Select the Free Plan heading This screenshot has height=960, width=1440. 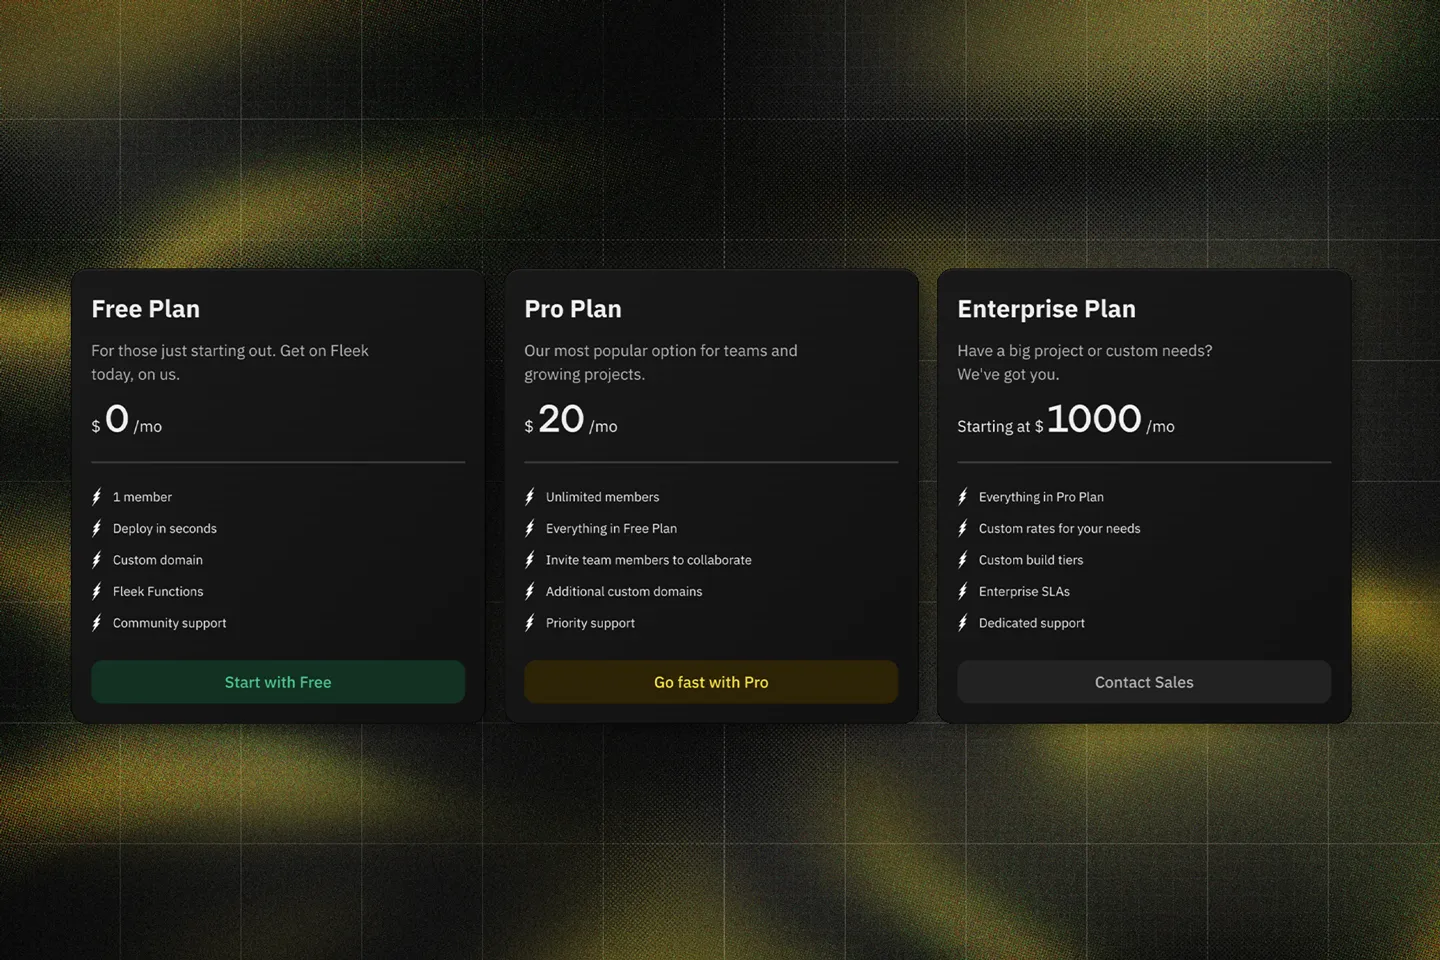(x=145, y=309)
